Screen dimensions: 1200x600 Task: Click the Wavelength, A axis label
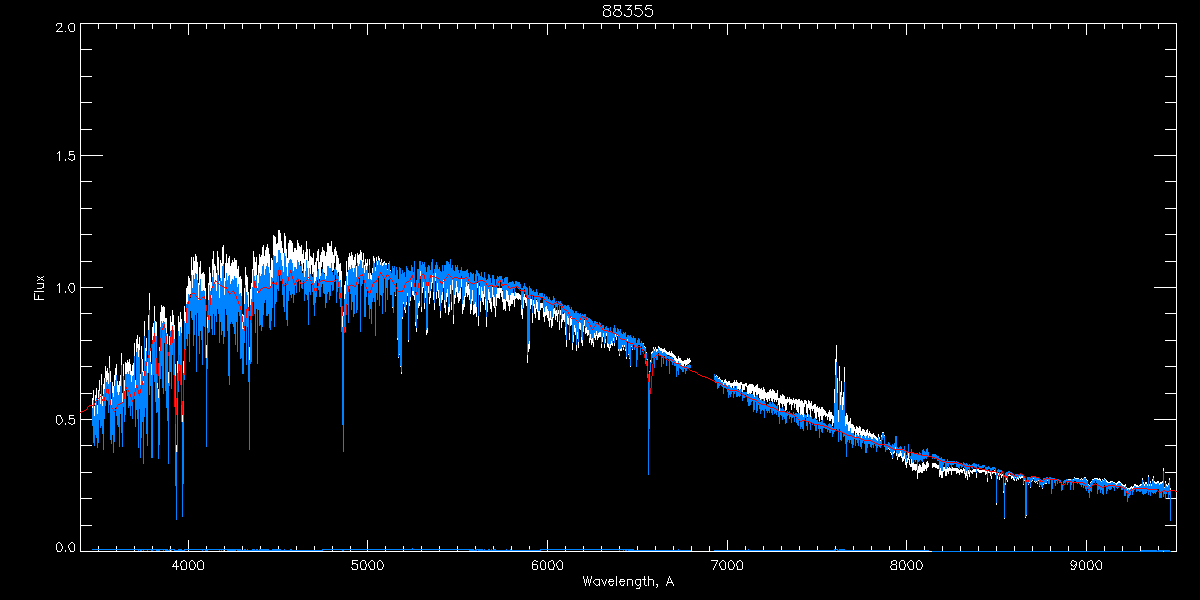tap(628, 581)
